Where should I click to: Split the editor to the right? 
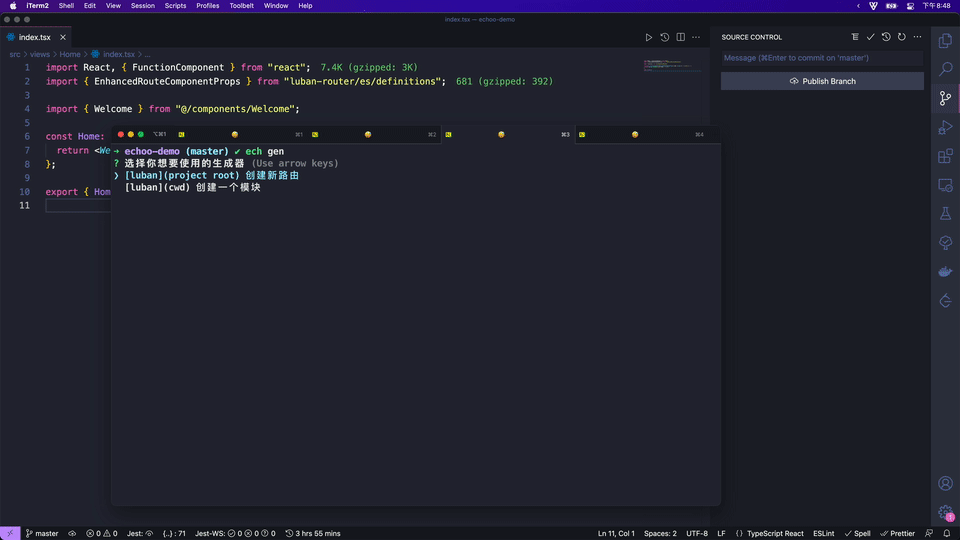click(x=680, y=37)
